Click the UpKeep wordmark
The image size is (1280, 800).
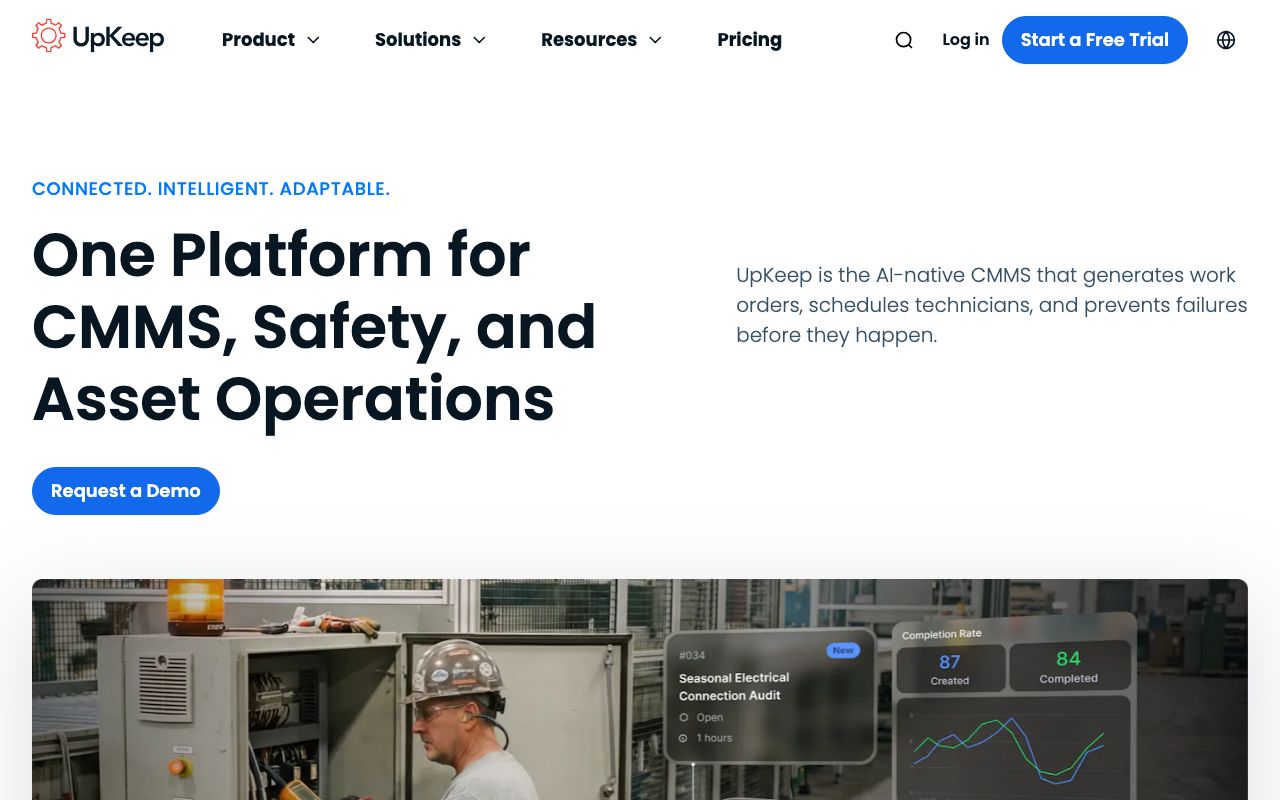(118, 38)
